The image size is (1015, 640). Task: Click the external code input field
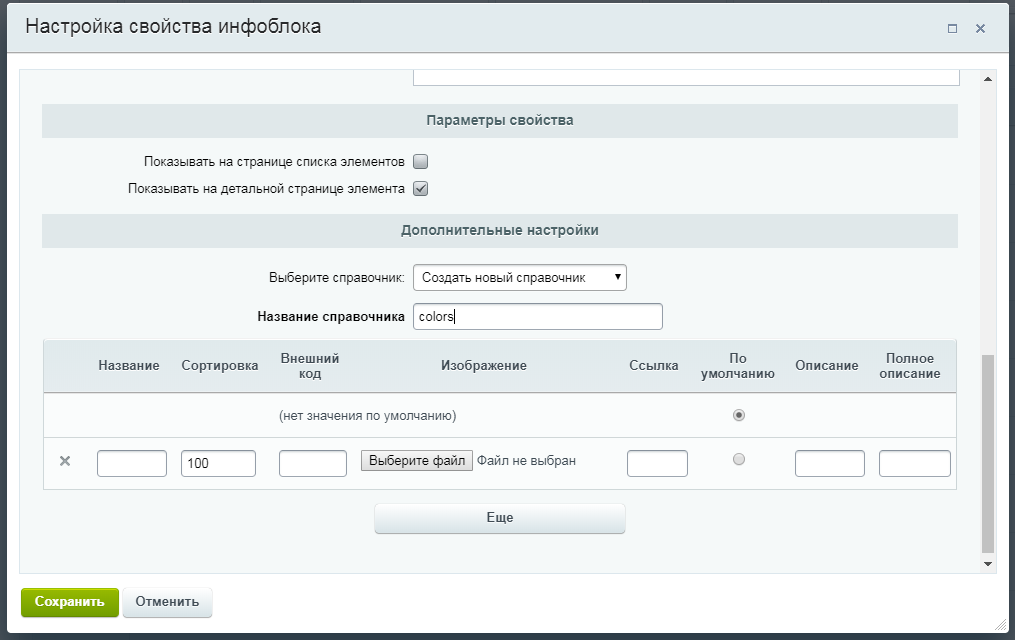(x=313, y=463)
